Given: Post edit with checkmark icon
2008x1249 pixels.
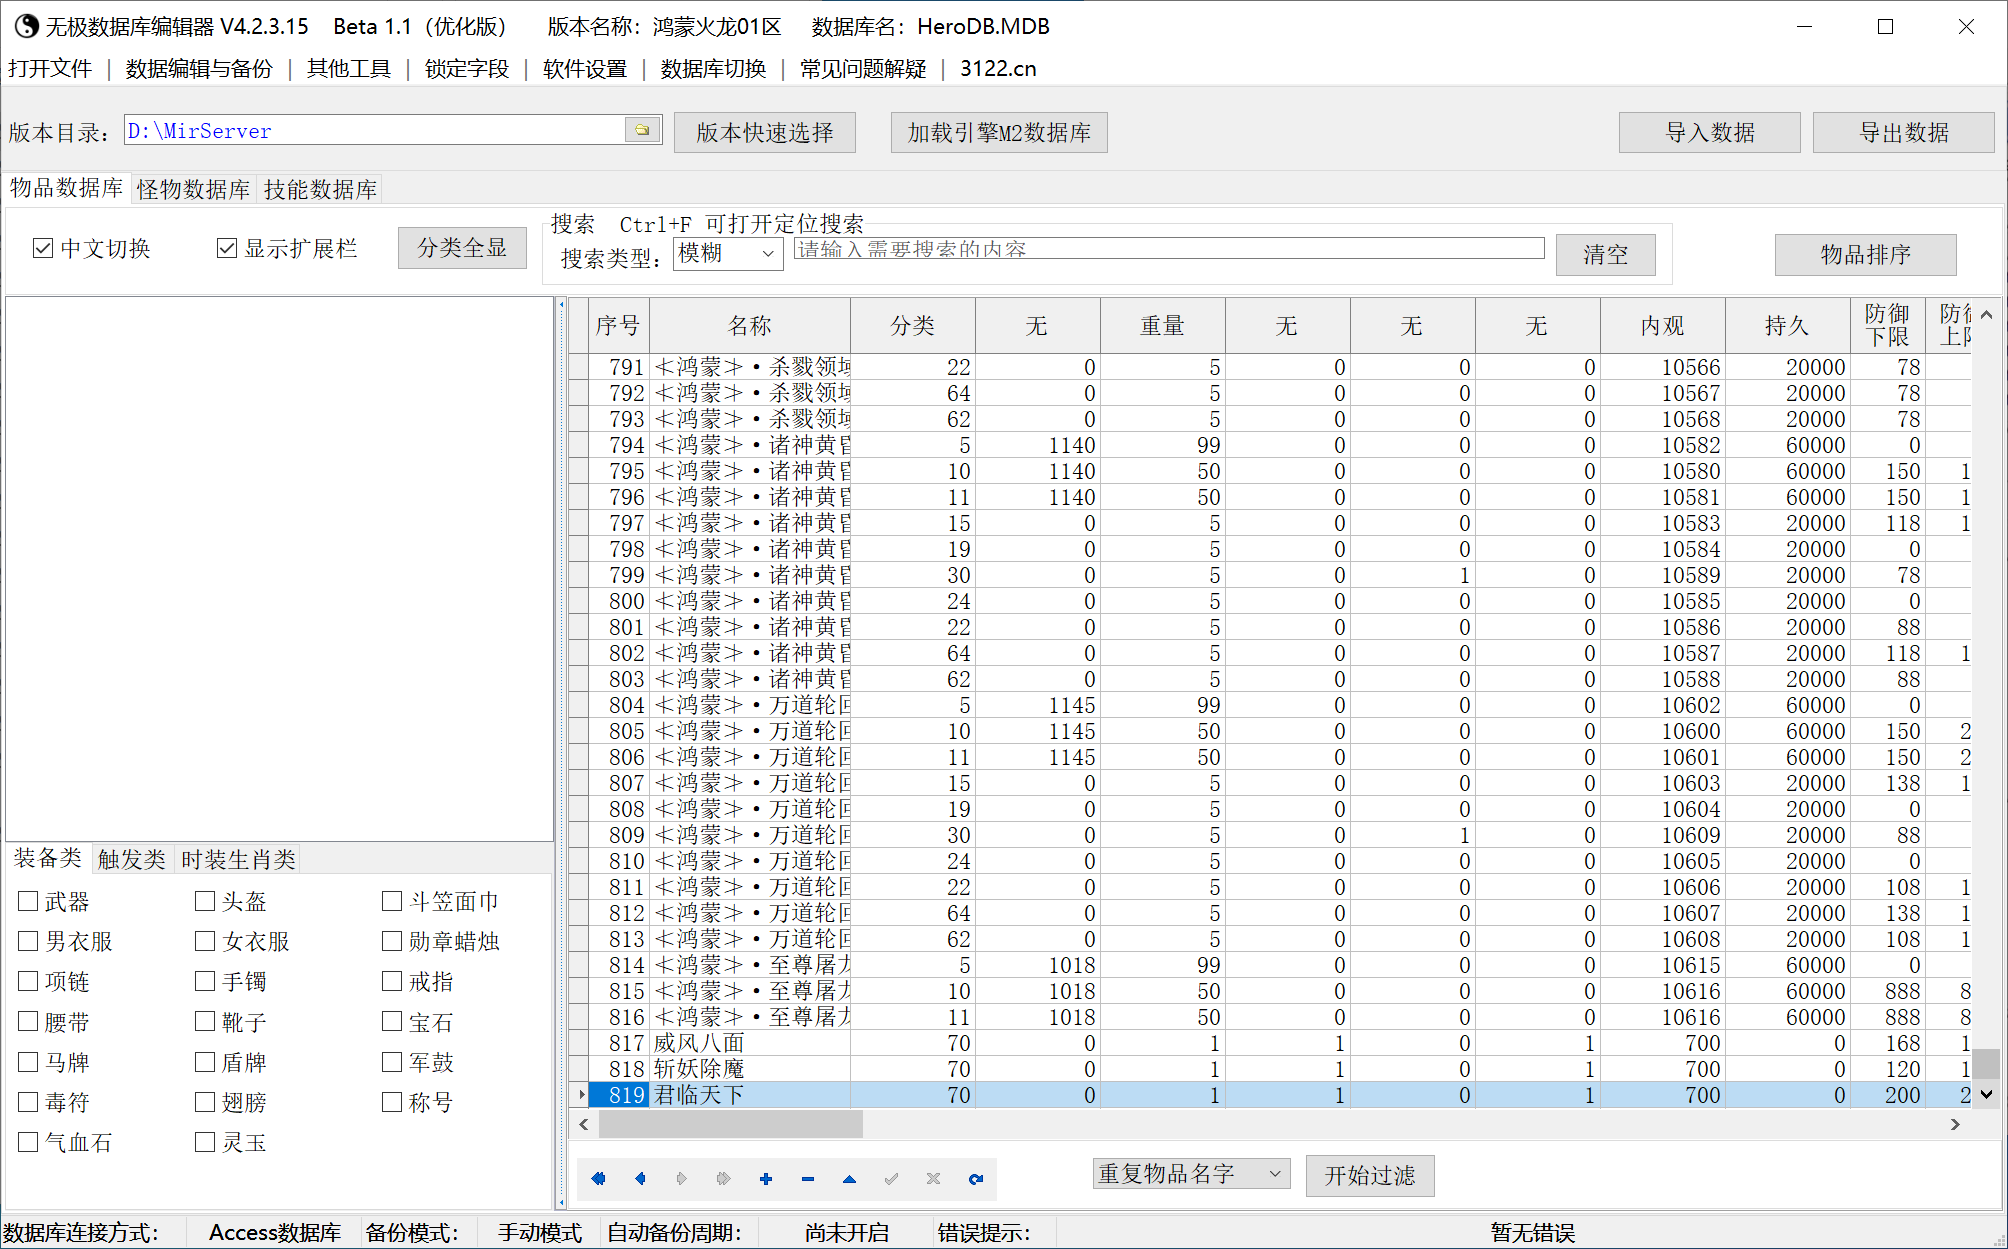Looking at the screenshot, I should pyautogui.click(x=891, y=1179).
